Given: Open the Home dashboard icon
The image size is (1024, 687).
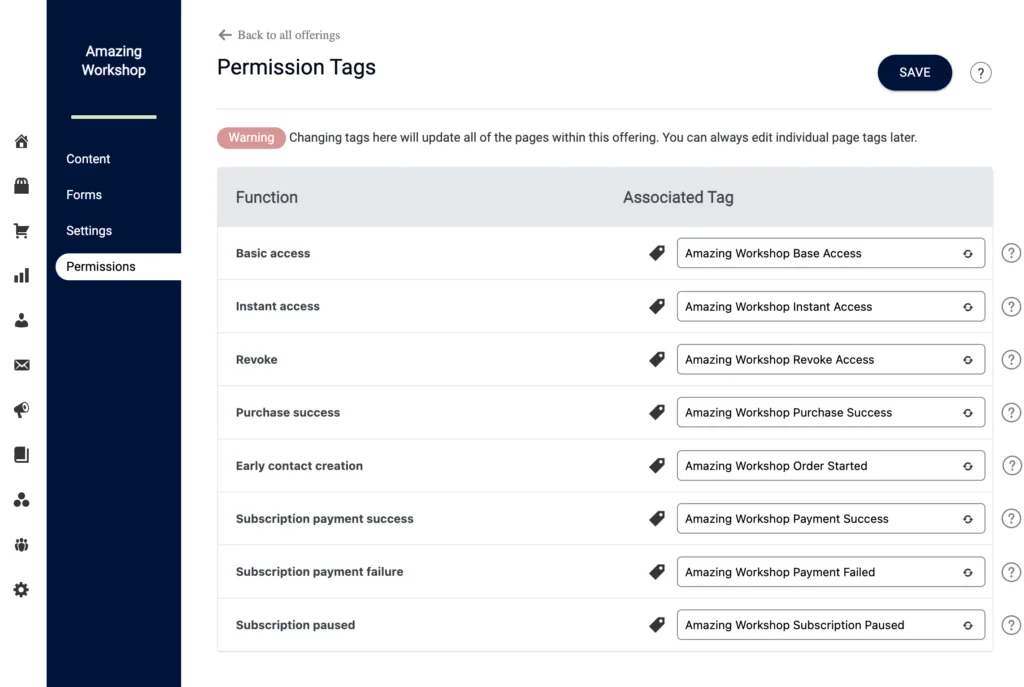Looking at the screenshot, I should pos(21,141).
